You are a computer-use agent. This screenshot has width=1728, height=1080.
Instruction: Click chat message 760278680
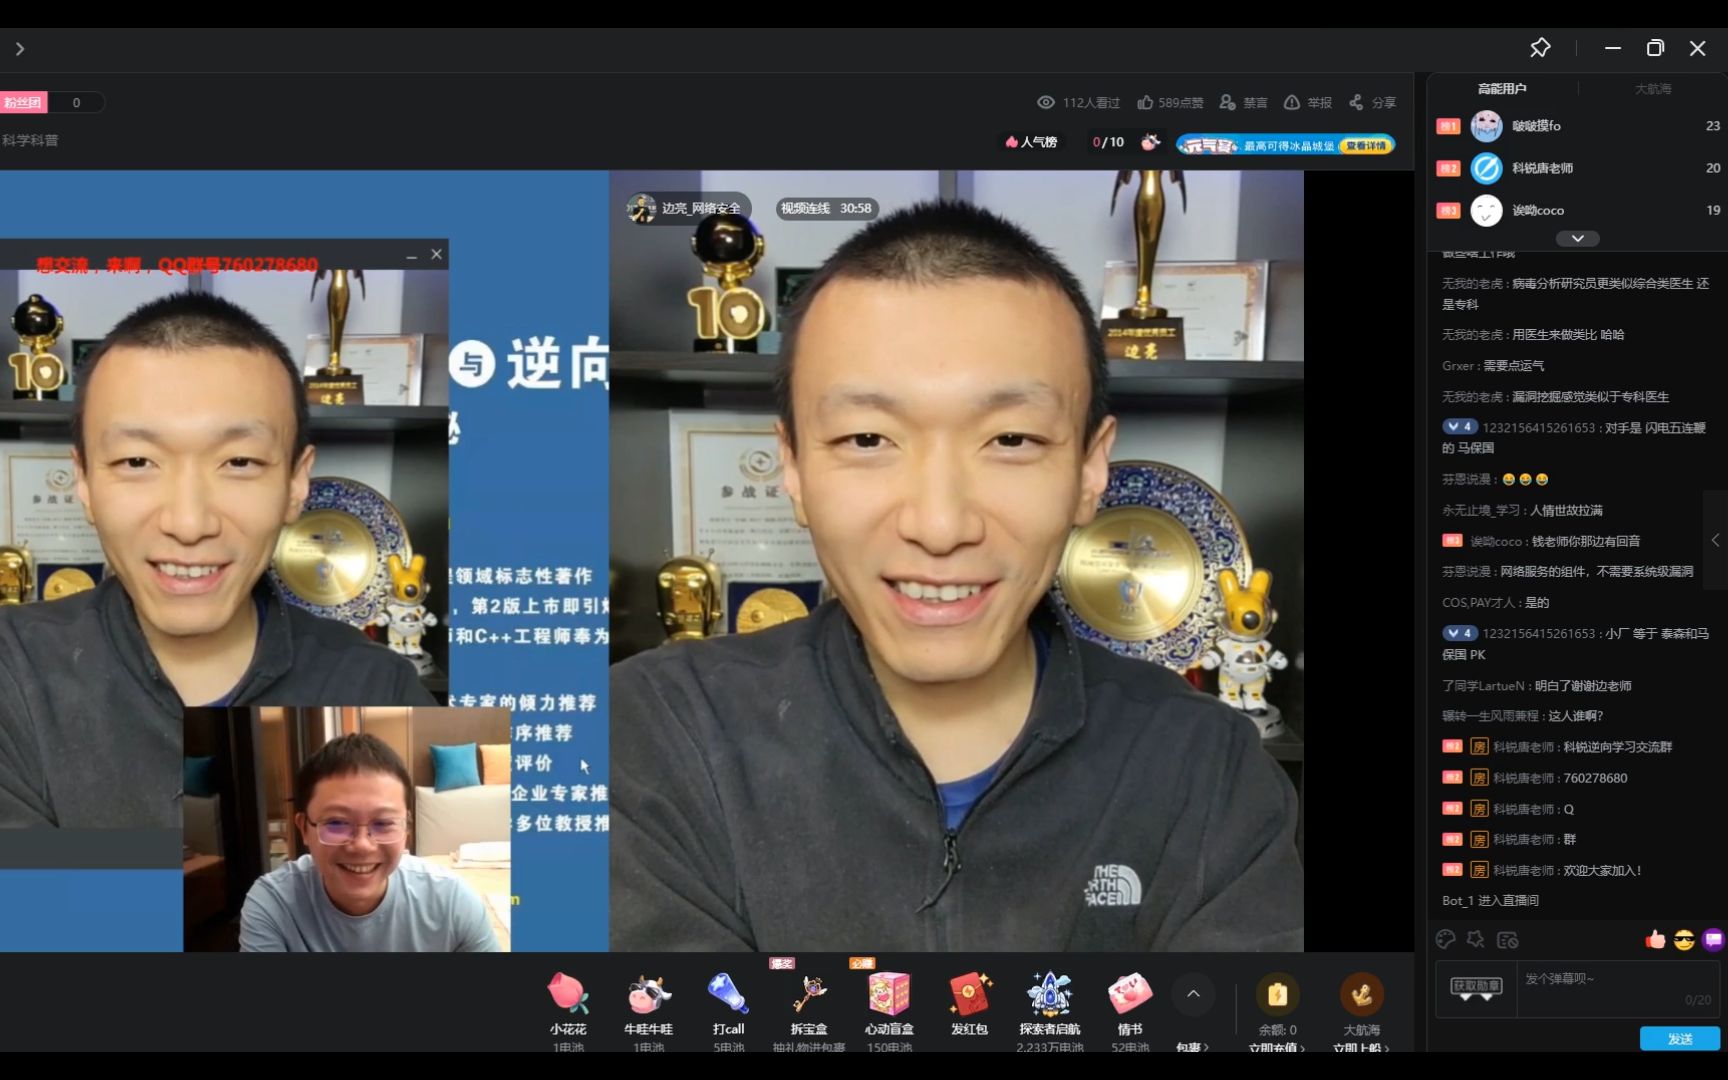coord(1595,778)
